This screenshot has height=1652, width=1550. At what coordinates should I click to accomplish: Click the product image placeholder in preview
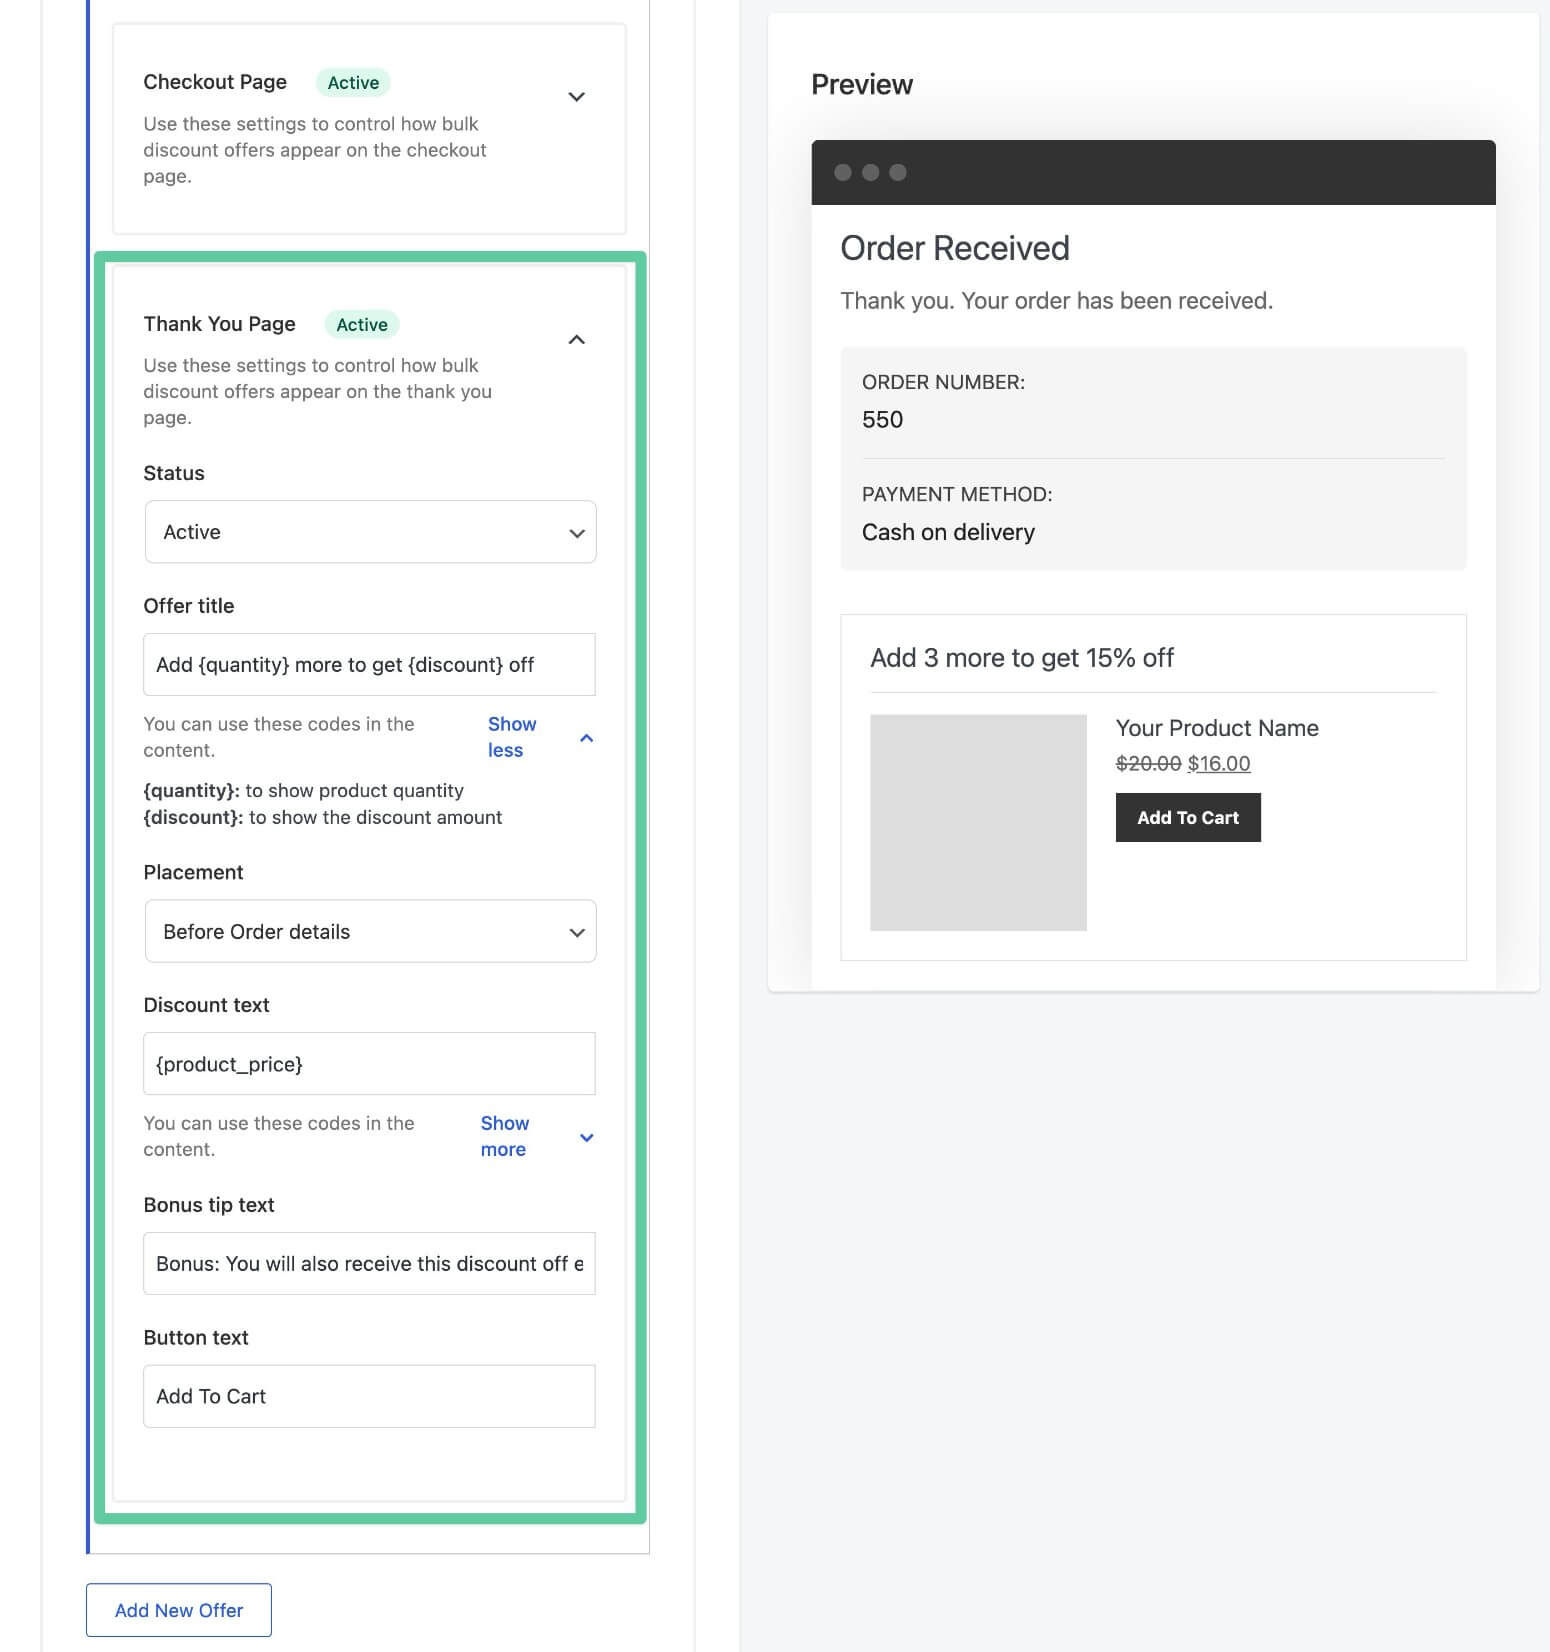tap(978, 822)
